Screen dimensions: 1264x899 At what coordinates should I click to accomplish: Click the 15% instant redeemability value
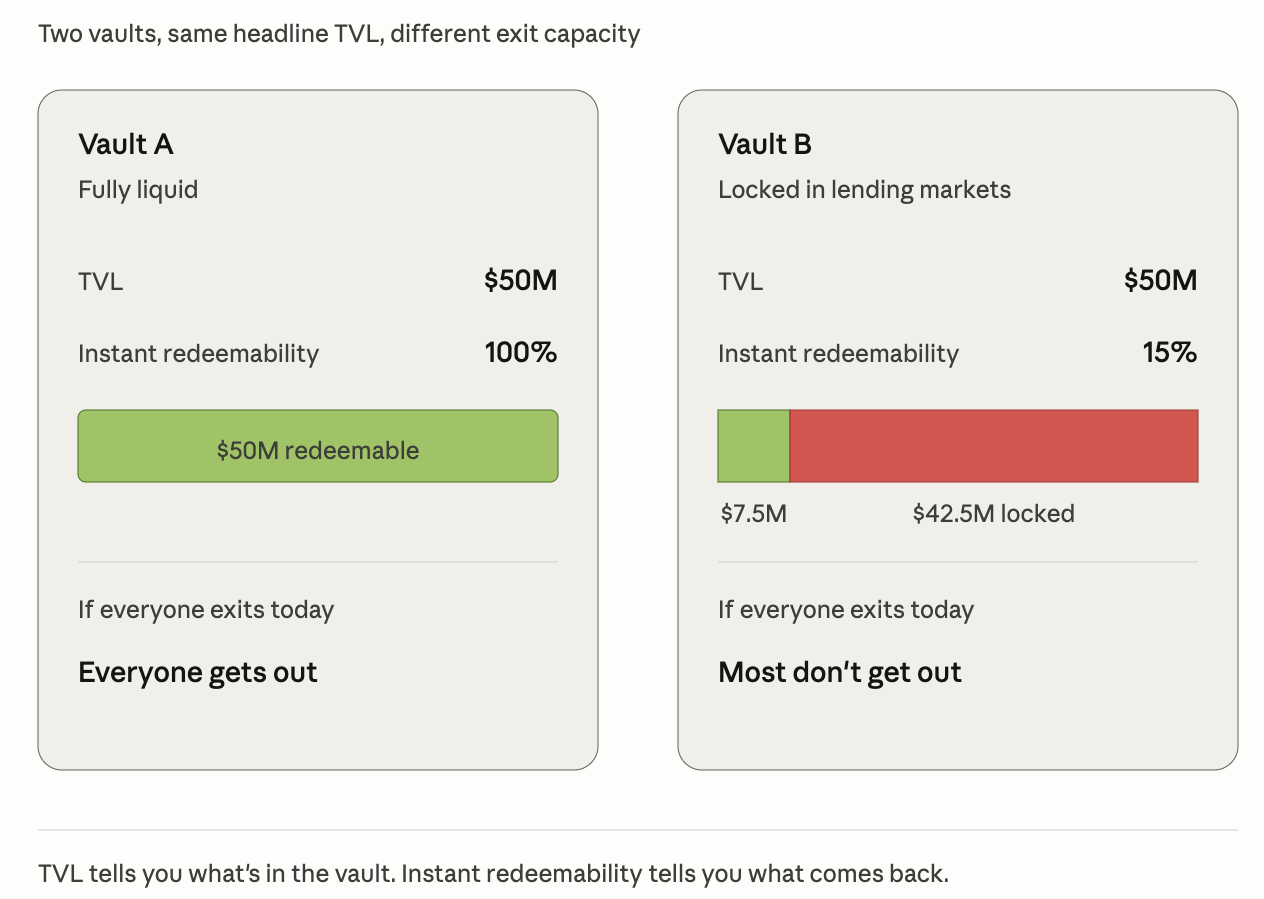click(1170, 353)
